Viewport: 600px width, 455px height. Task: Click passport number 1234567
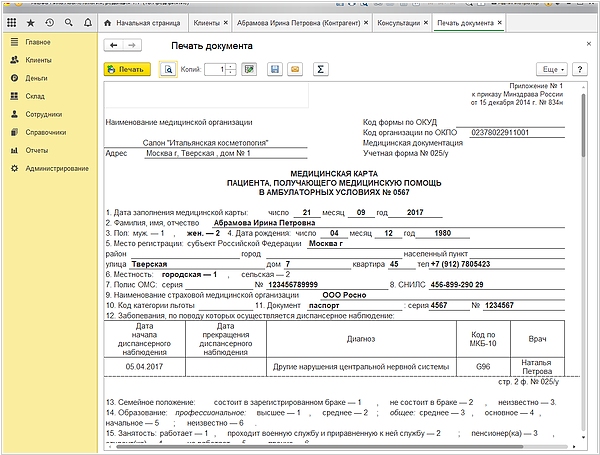(499, 305)
